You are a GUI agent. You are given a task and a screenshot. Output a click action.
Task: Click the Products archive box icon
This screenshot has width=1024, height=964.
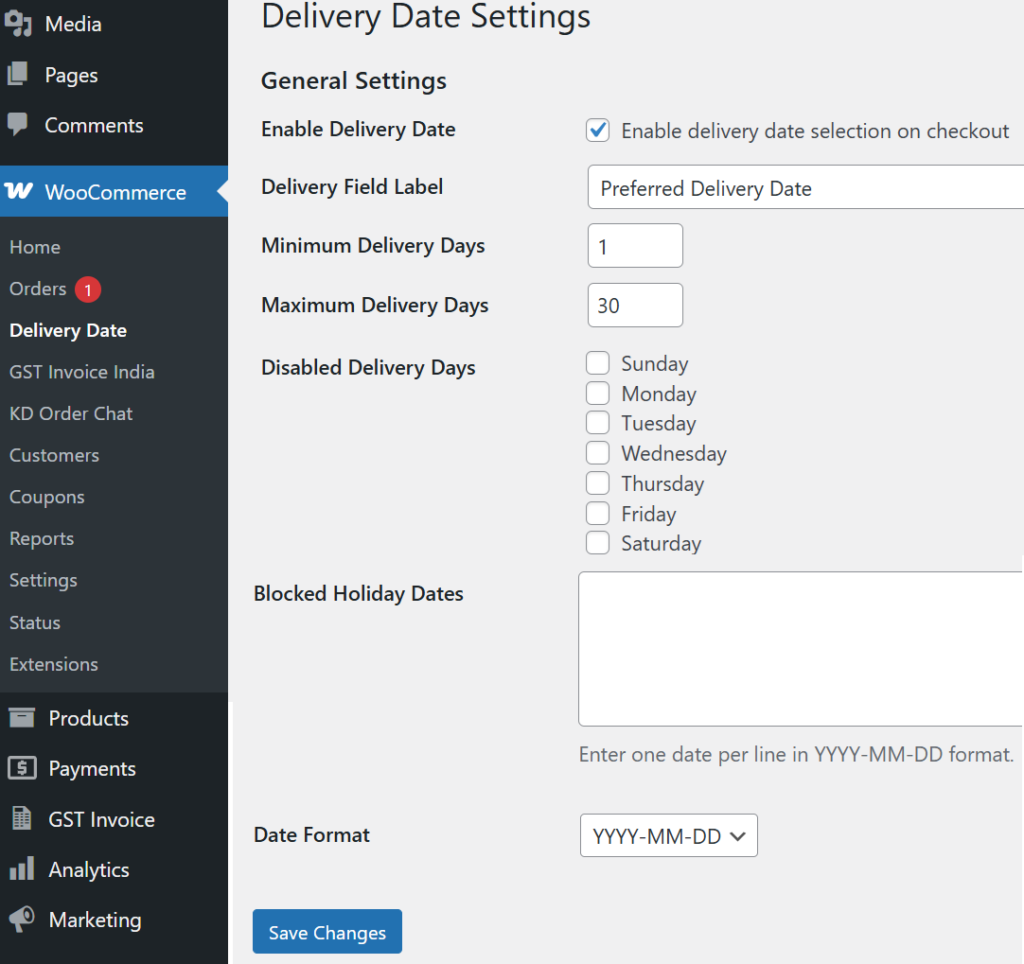[22, 717]
